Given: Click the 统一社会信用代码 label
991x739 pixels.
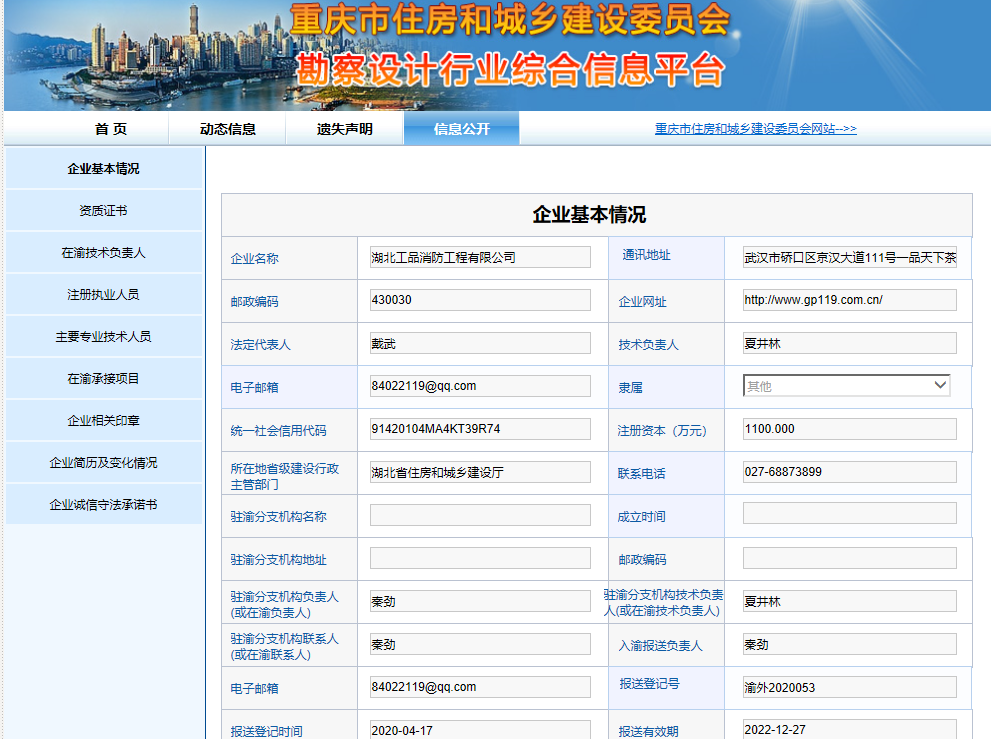Looking at the screenshot, I should [x=279, y=431].
